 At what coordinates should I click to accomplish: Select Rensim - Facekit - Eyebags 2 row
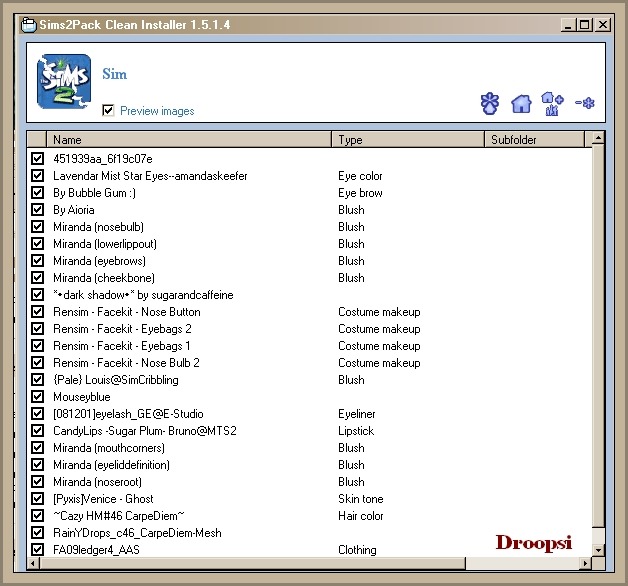click(x=309, y=328)
